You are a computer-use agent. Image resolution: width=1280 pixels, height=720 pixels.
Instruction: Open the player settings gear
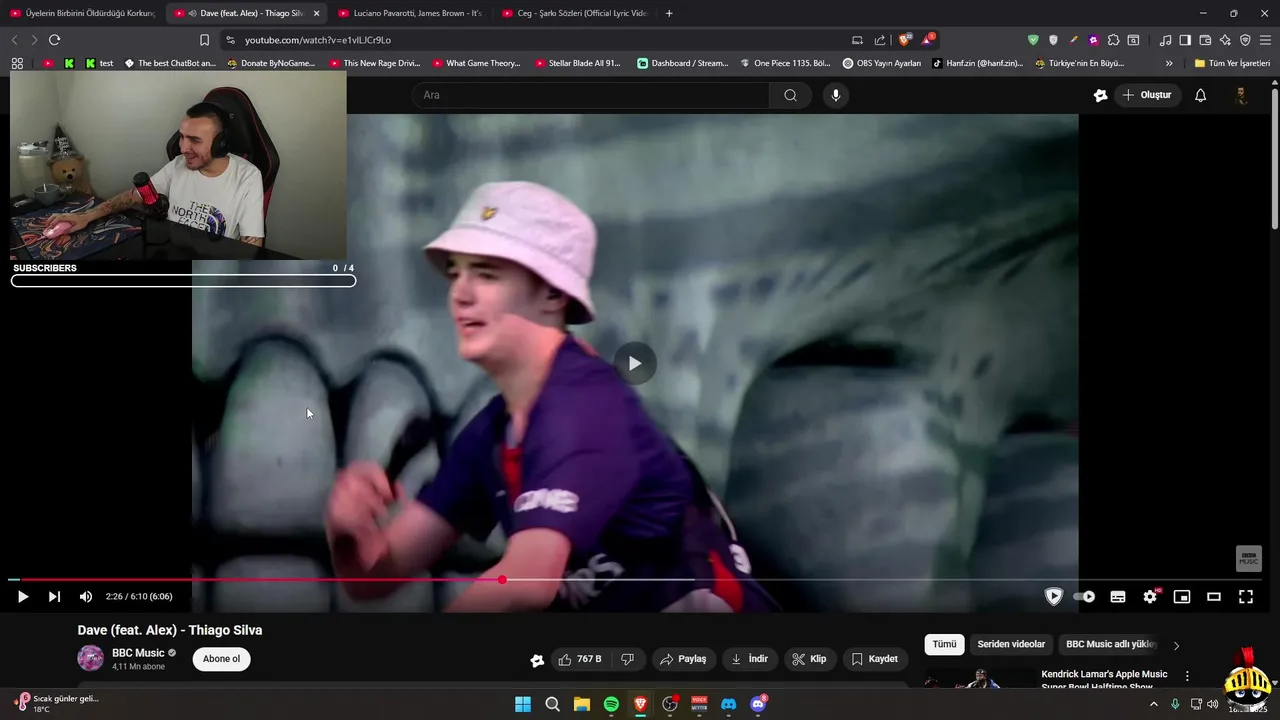(1150, 597)
